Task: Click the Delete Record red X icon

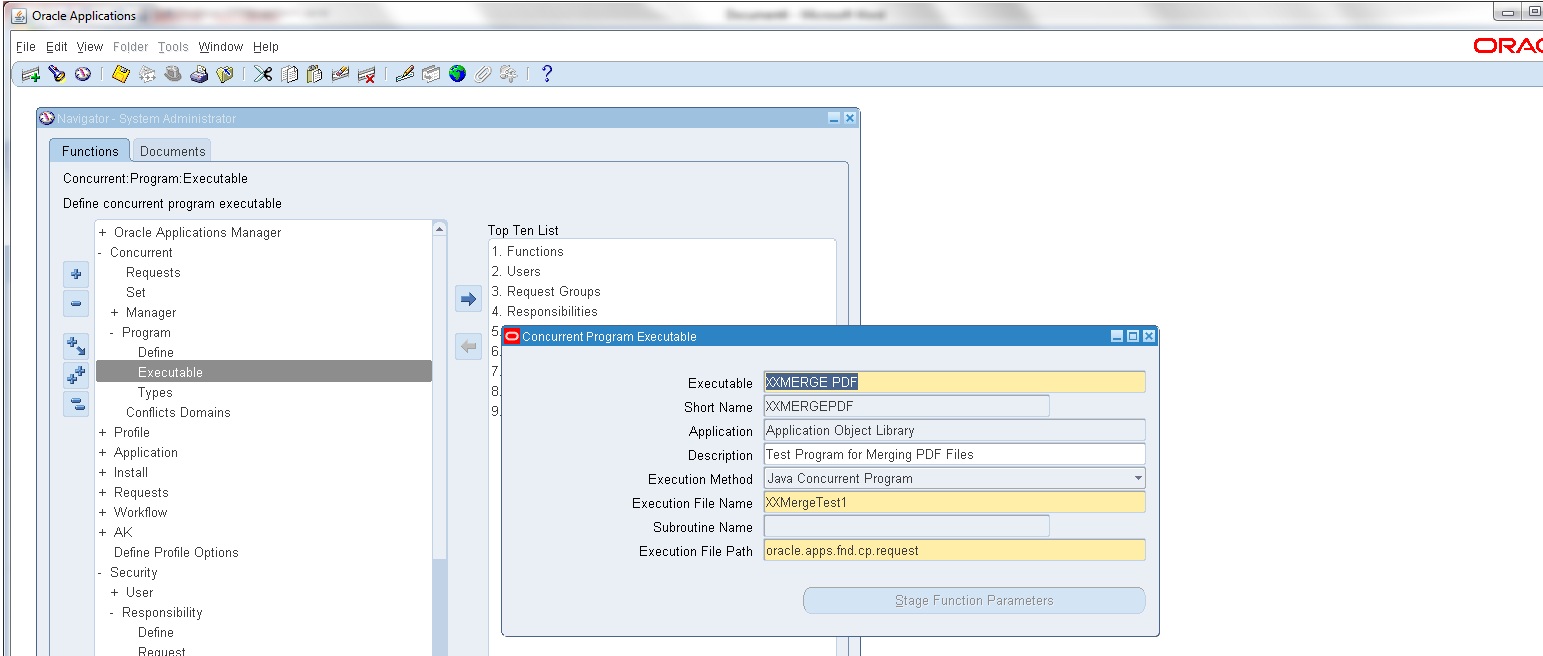Action: pos(367,74)
